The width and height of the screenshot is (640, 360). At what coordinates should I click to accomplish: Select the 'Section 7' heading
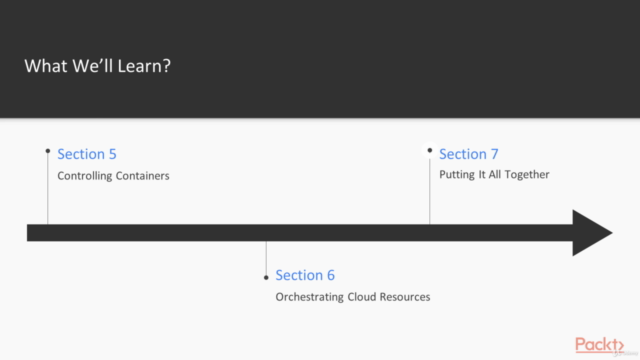click(x=469, y=154)
